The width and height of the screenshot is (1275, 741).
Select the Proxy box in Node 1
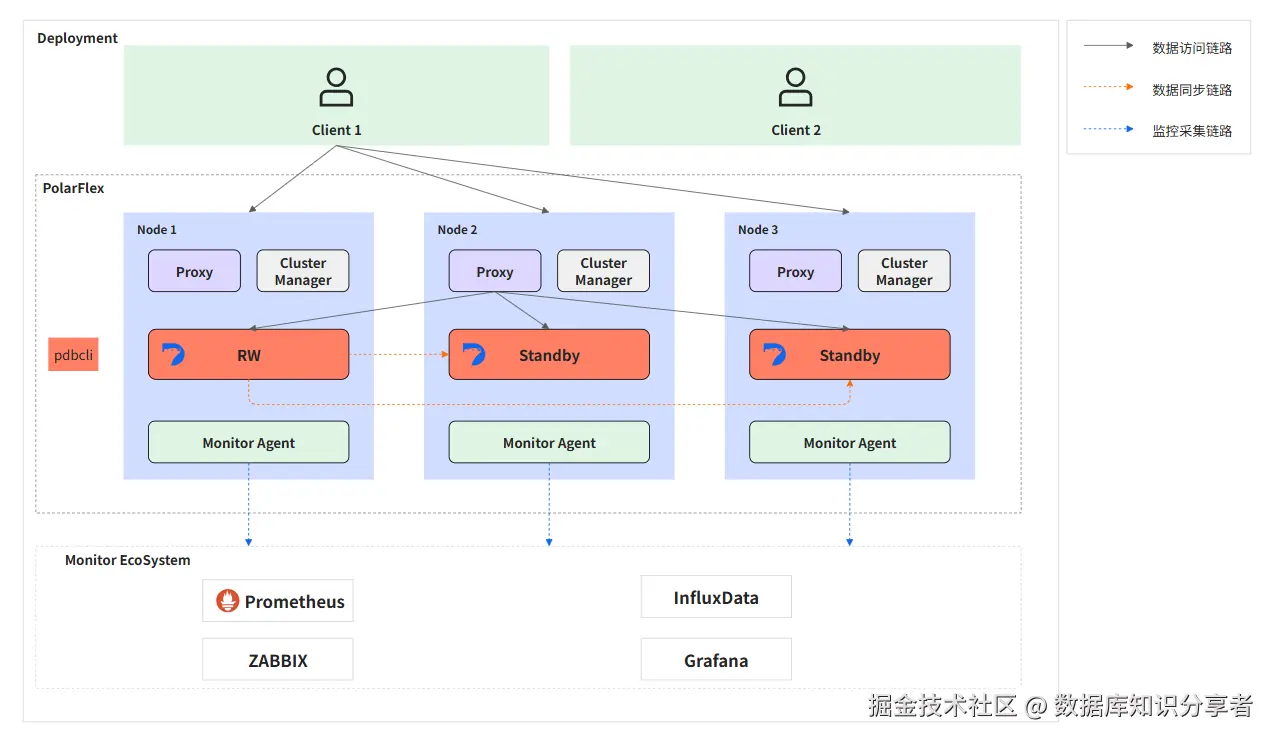tap(194, 270)
